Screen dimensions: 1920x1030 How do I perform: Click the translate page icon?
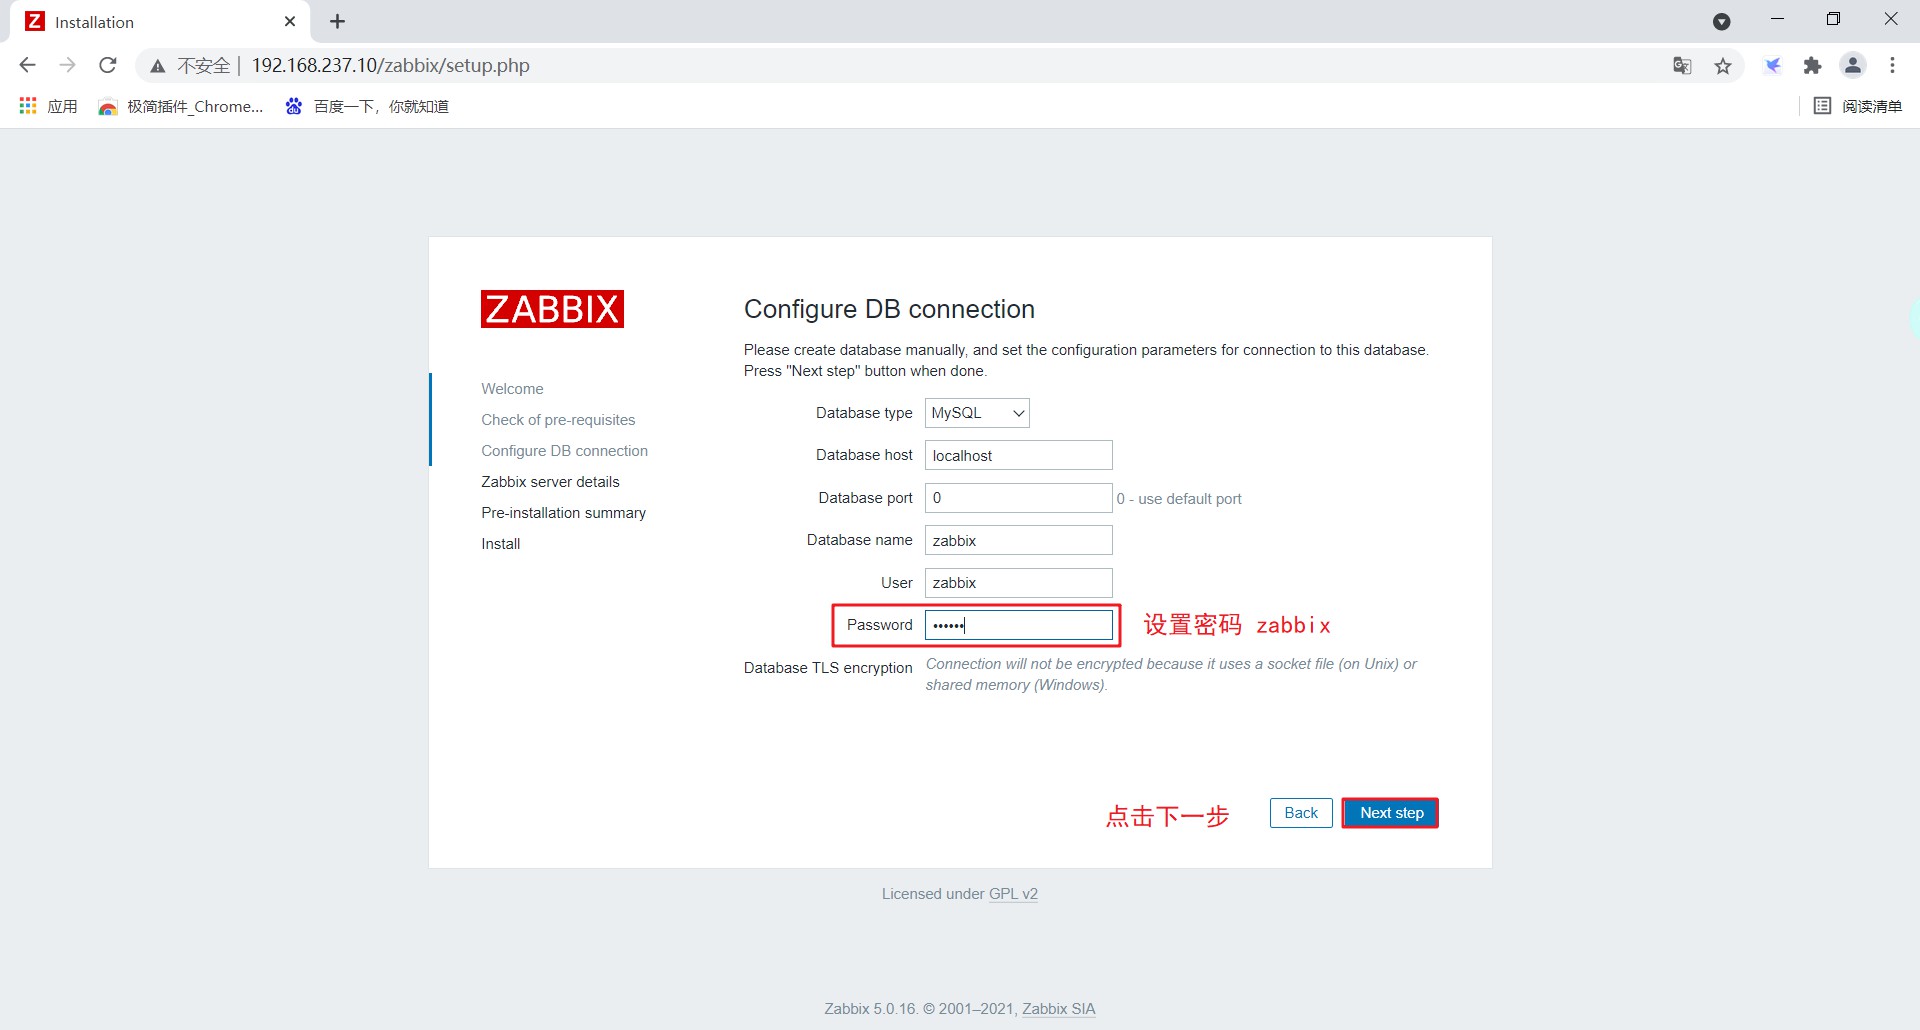point(1682,66)
